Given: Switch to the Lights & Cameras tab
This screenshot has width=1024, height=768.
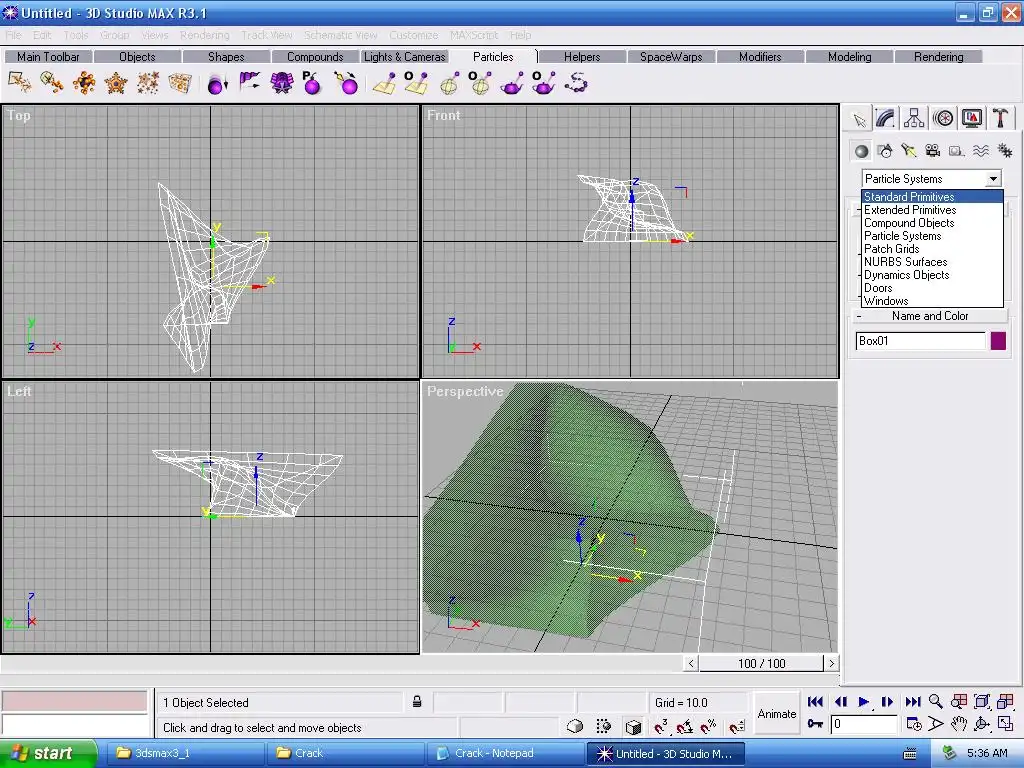Looking at the screenshot, I should pyautogui.click(x=404, y=57).
